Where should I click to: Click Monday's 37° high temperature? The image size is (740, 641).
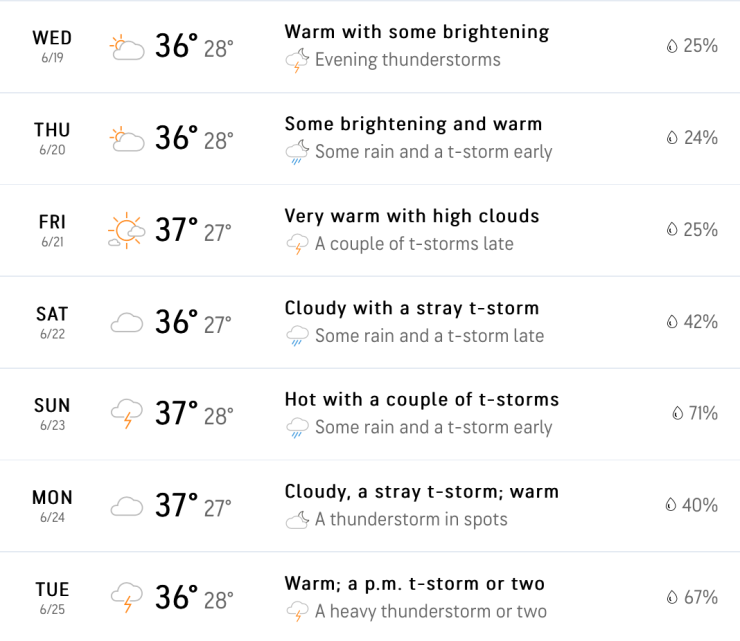176,505
